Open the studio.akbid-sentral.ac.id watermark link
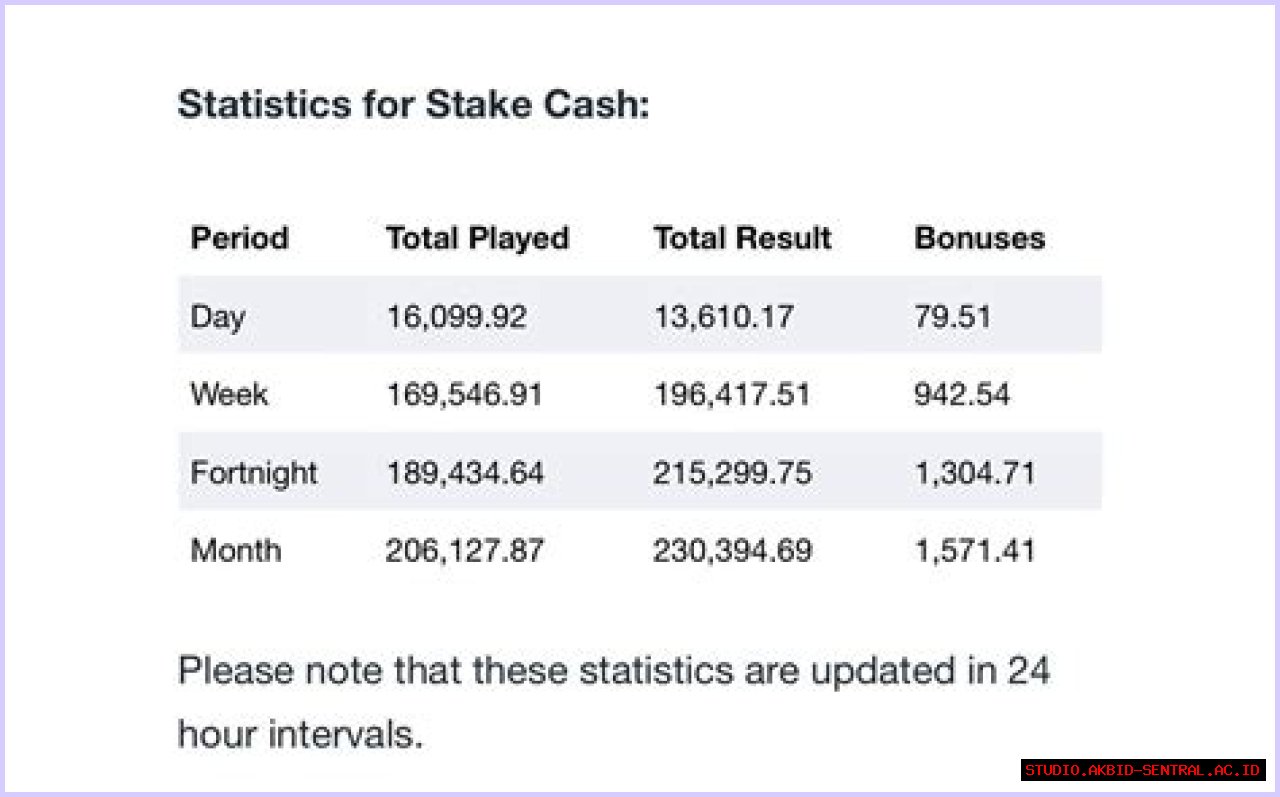The width and height of the screenshot is (1280, 797). click(x=1143, y=770)
